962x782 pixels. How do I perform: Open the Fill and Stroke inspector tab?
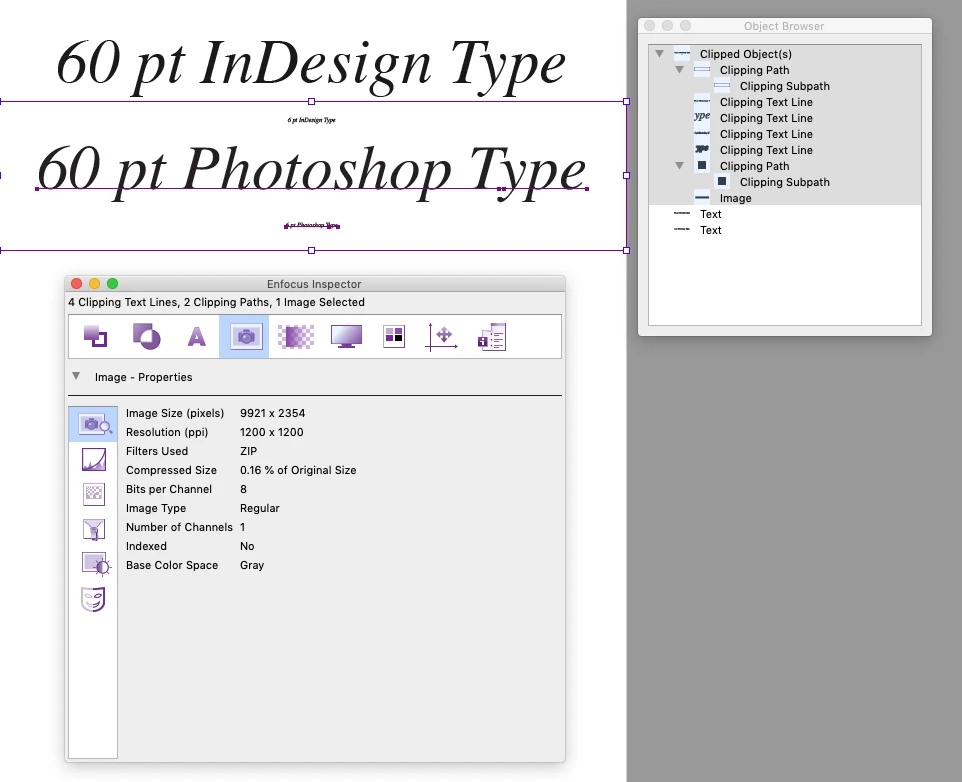[95, 337]
